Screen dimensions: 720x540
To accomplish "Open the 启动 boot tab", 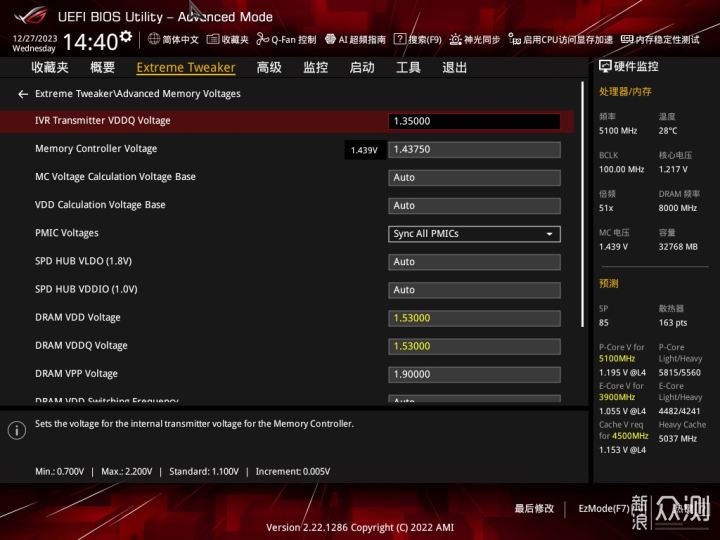I will click(362, 68).
